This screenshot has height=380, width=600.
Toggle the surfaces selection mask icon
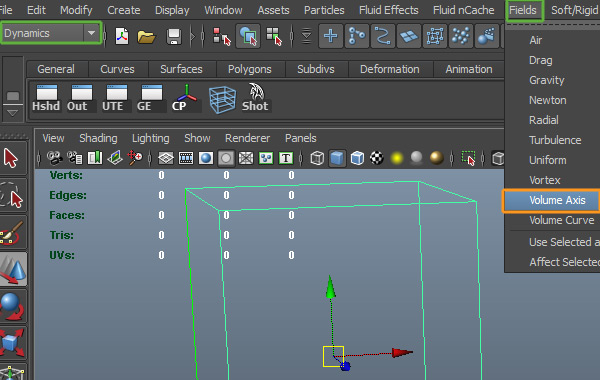408,36
